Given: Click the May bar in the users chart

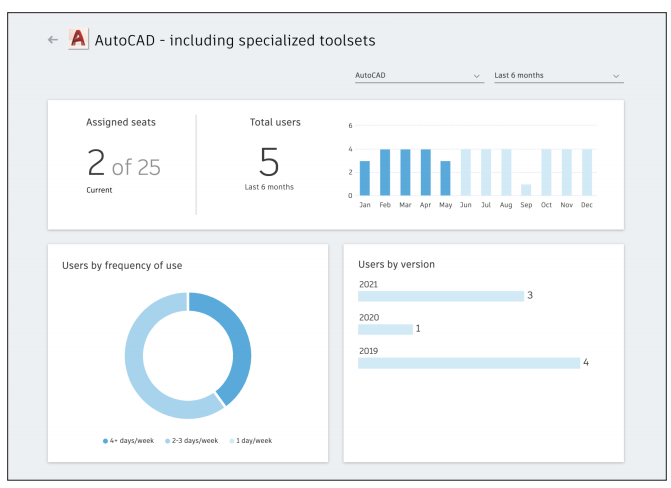Looking at the screenshot, I should click(445, 178).
